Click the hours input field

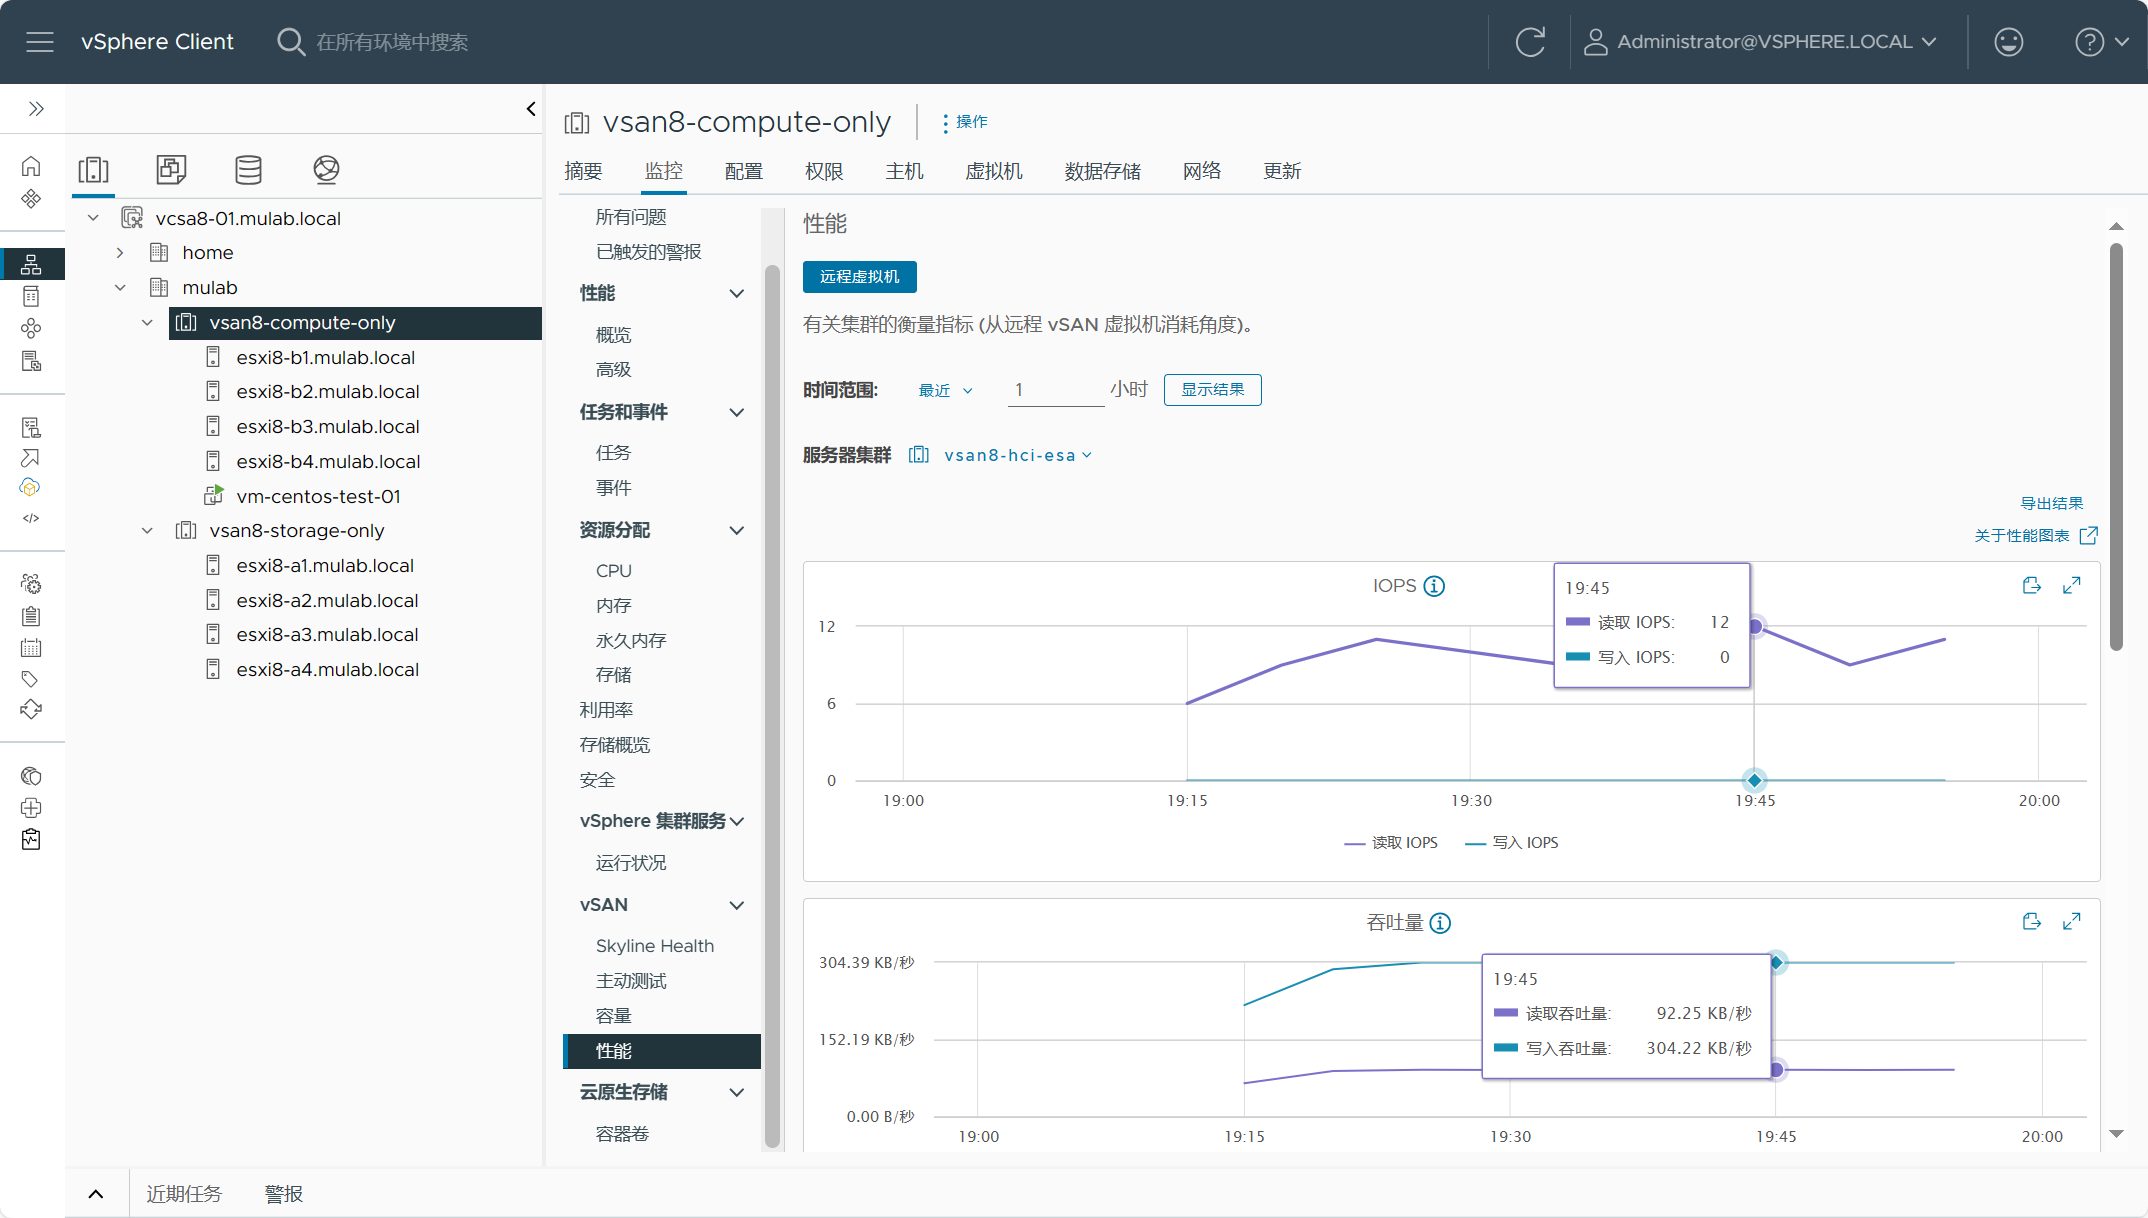coord(1055,390)
